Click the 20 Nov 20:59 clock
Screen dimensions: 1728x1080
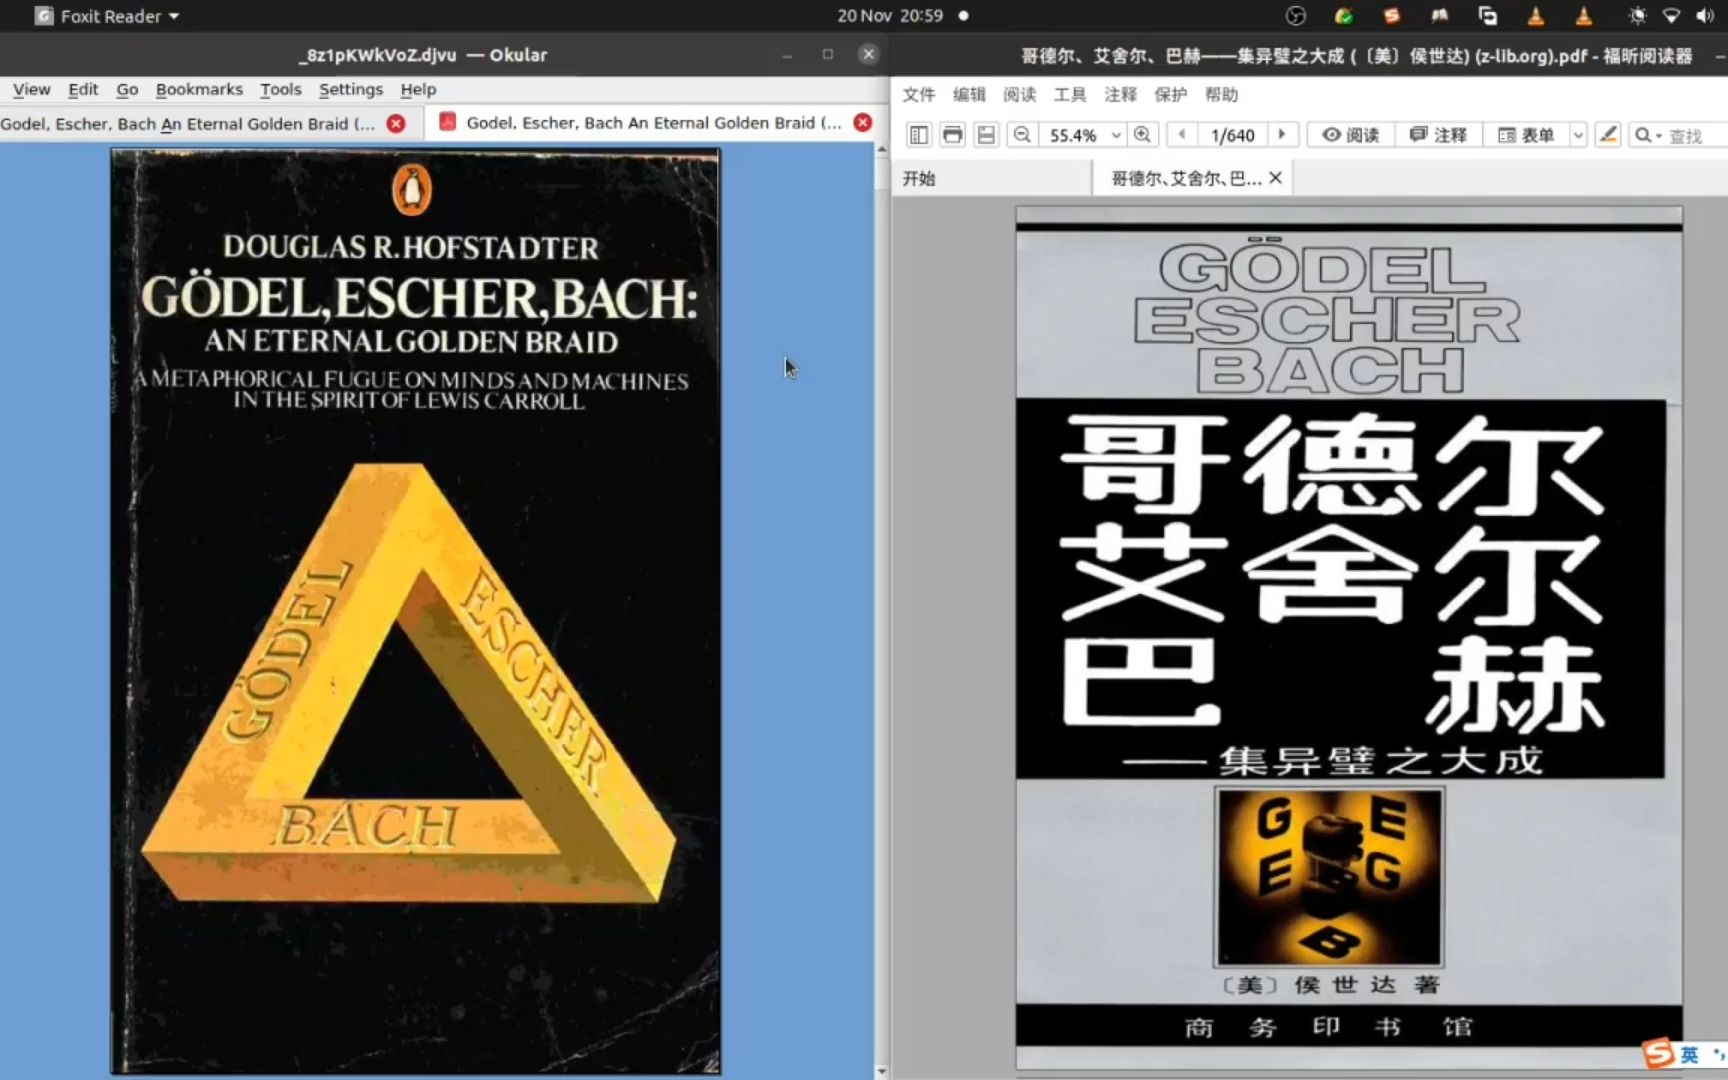click(890, 16)
